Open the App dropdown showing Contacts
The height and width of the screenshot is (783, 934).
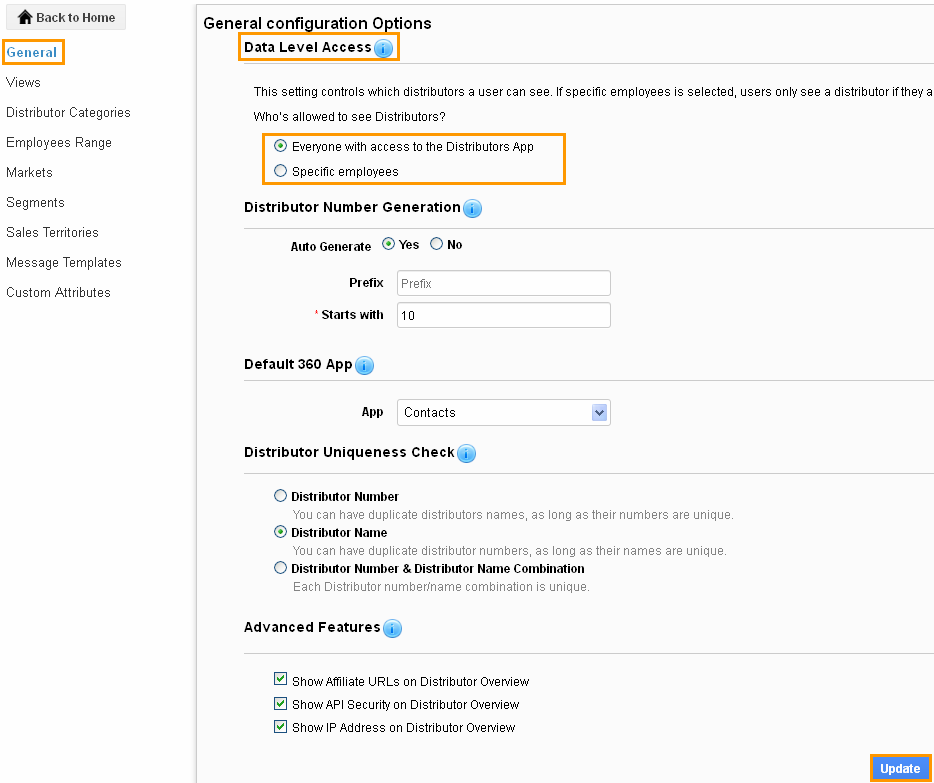point(504,413)
